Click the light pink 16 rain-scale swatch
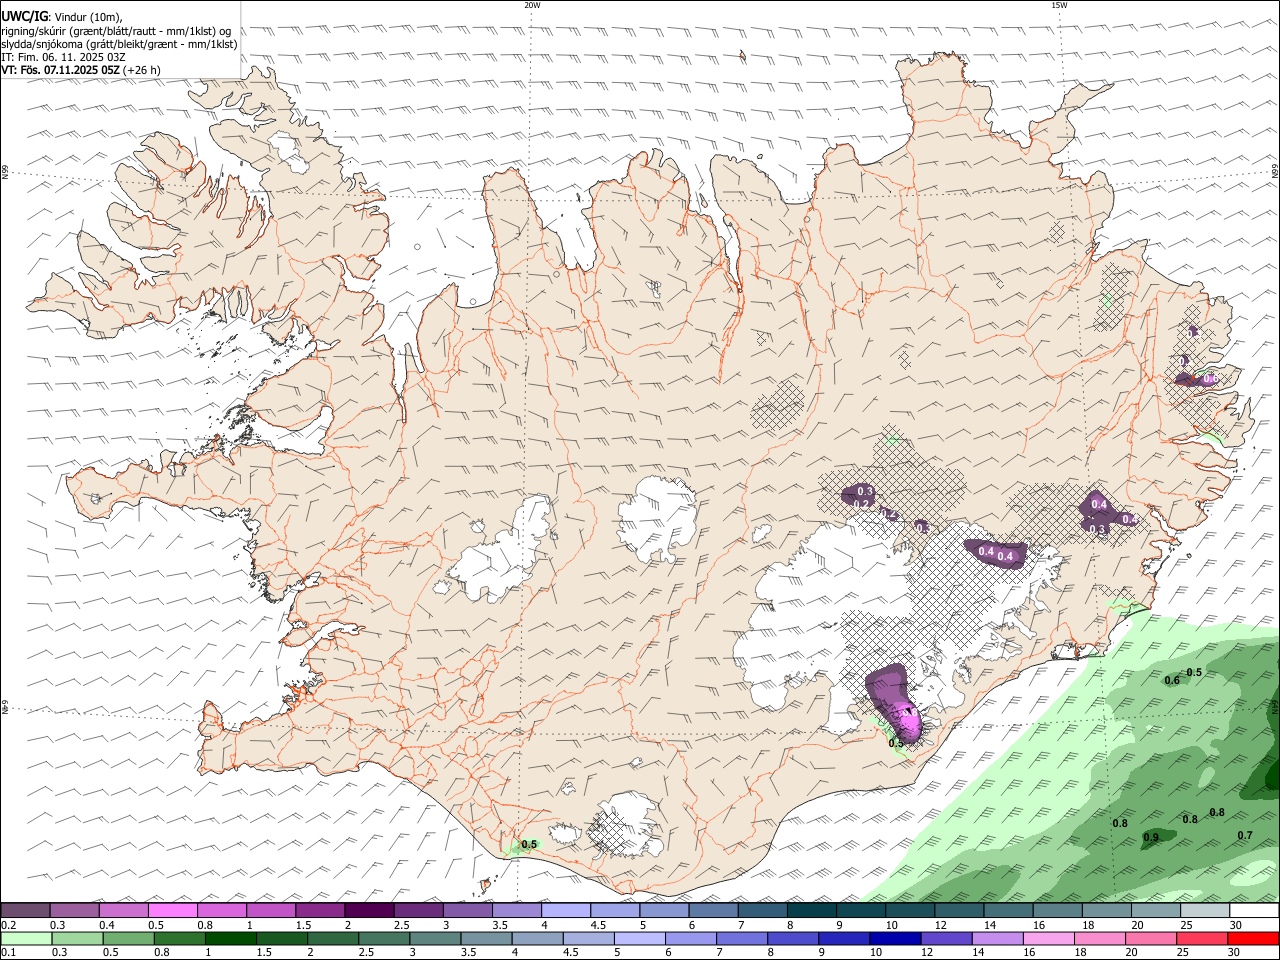This screenshot has width=1280, height=960. point(1049,939)
